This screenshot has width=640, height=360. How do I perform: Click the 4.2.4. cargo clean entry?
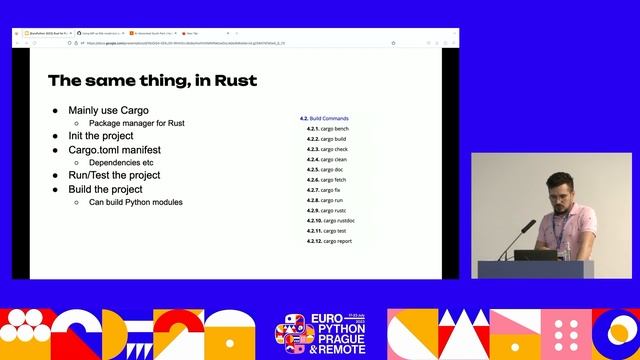coord(327,159)
